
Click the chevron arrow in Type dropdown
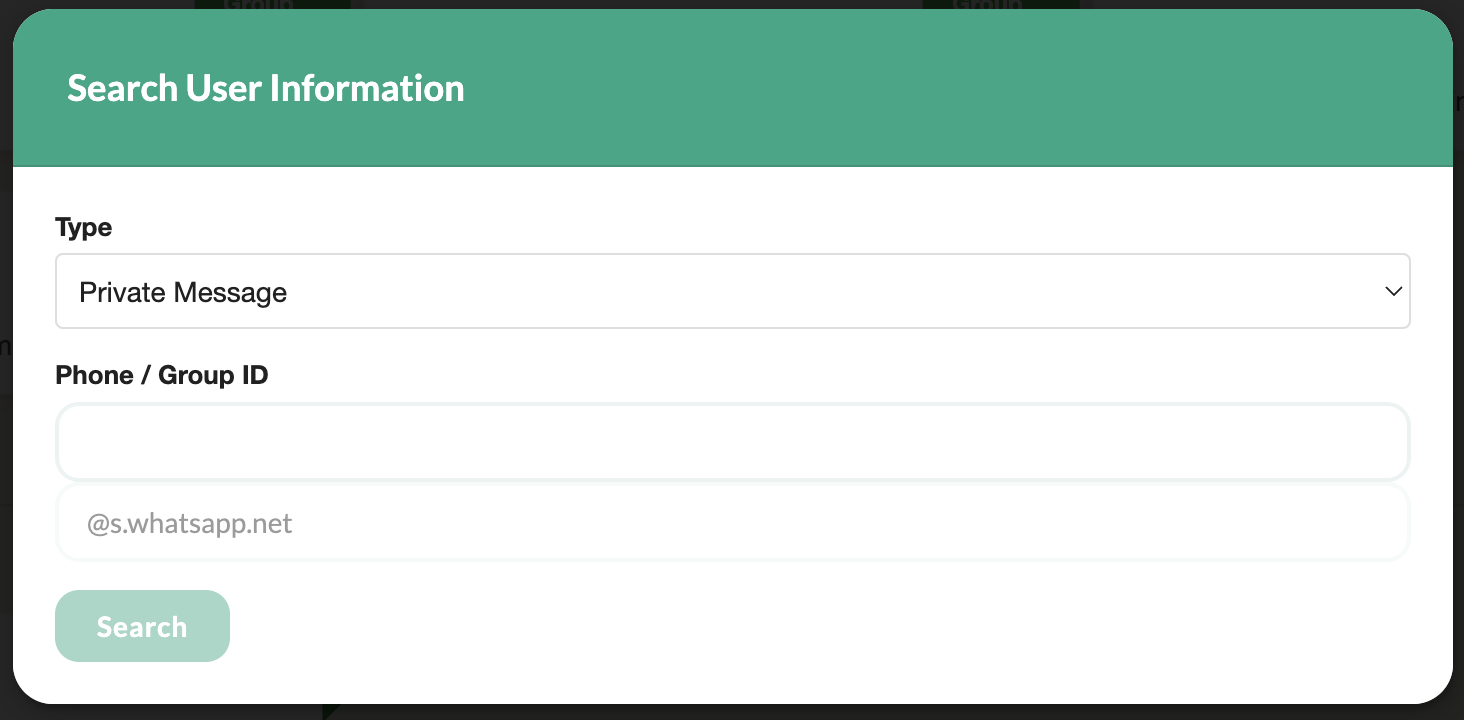pyautogui.click(x=1393, y=291)
